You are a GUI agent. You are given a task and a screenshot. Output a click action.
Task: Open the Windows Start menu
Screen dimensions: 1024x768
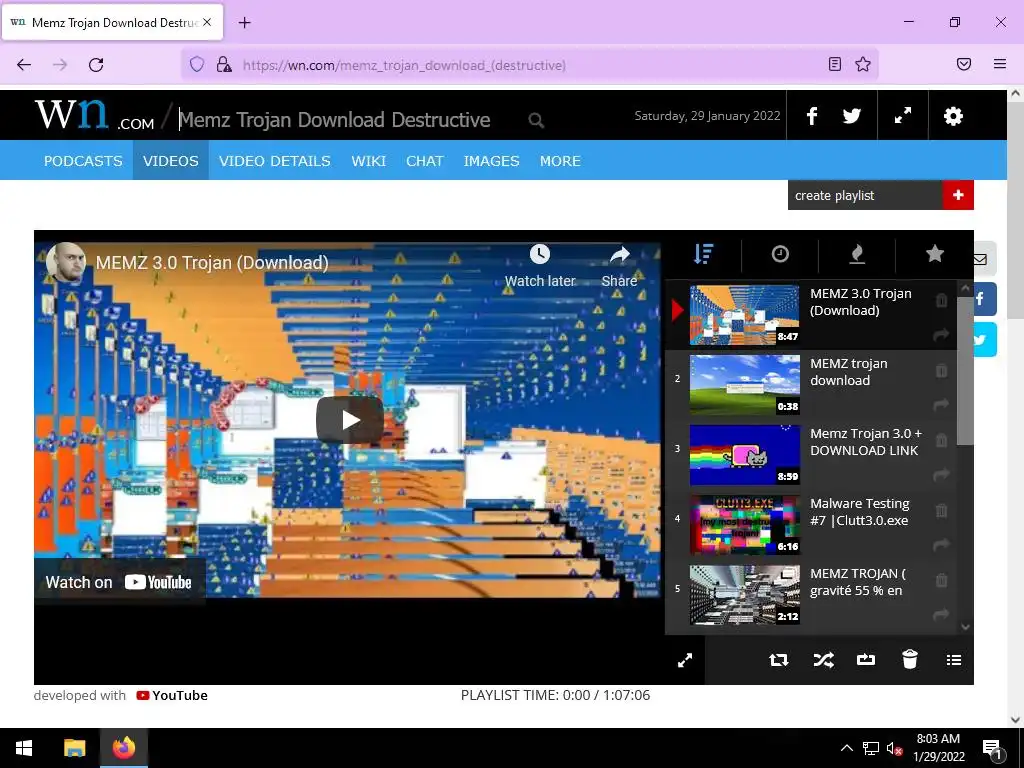click(24, 748)
